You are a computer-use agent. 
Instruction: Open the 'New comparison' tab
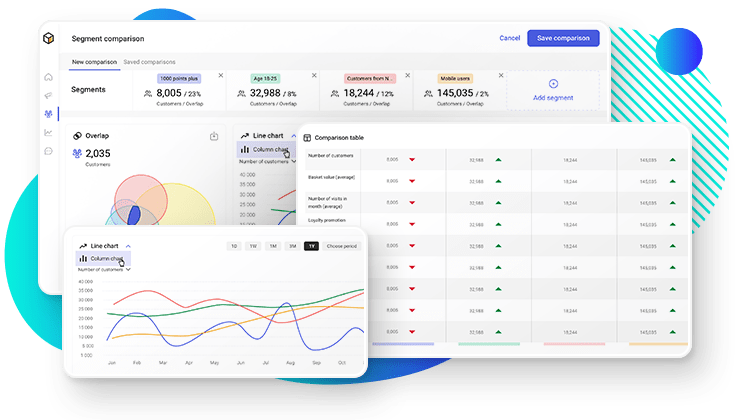pos(94,62)
